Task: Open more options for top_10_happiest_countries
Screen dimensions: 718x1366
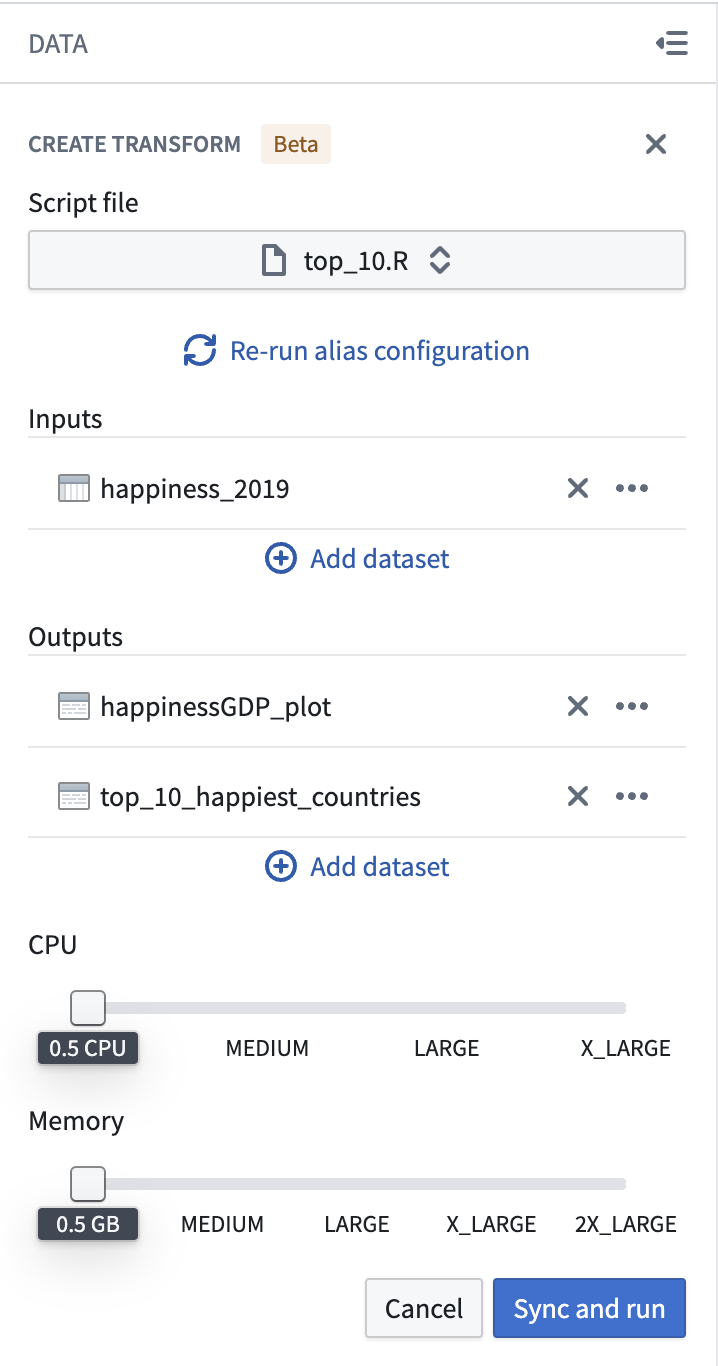Action: [632, 796]
